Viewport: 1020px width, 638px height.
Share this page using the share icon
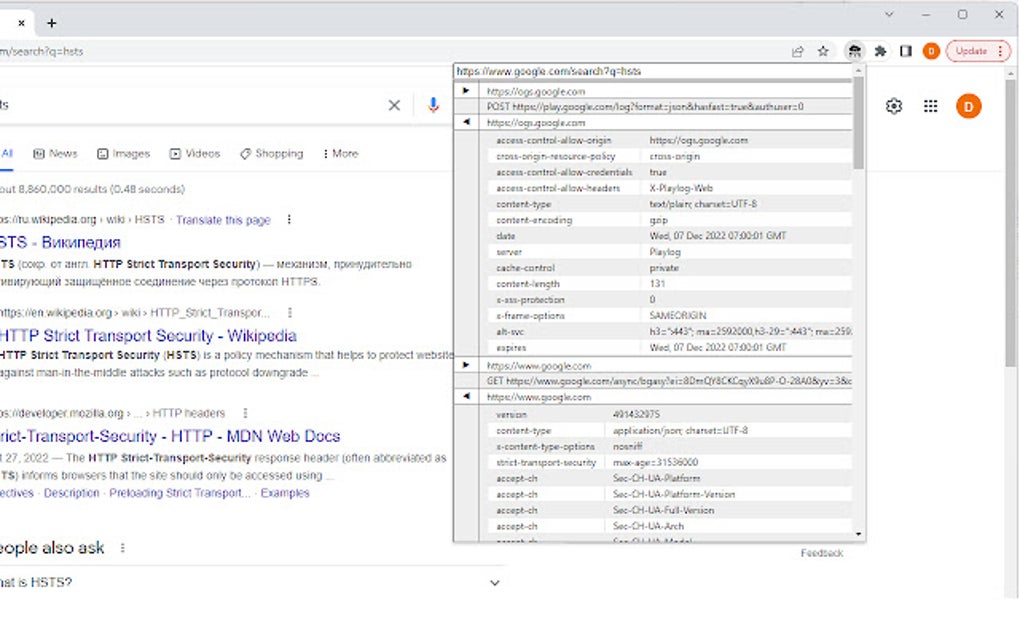[798, 51]
